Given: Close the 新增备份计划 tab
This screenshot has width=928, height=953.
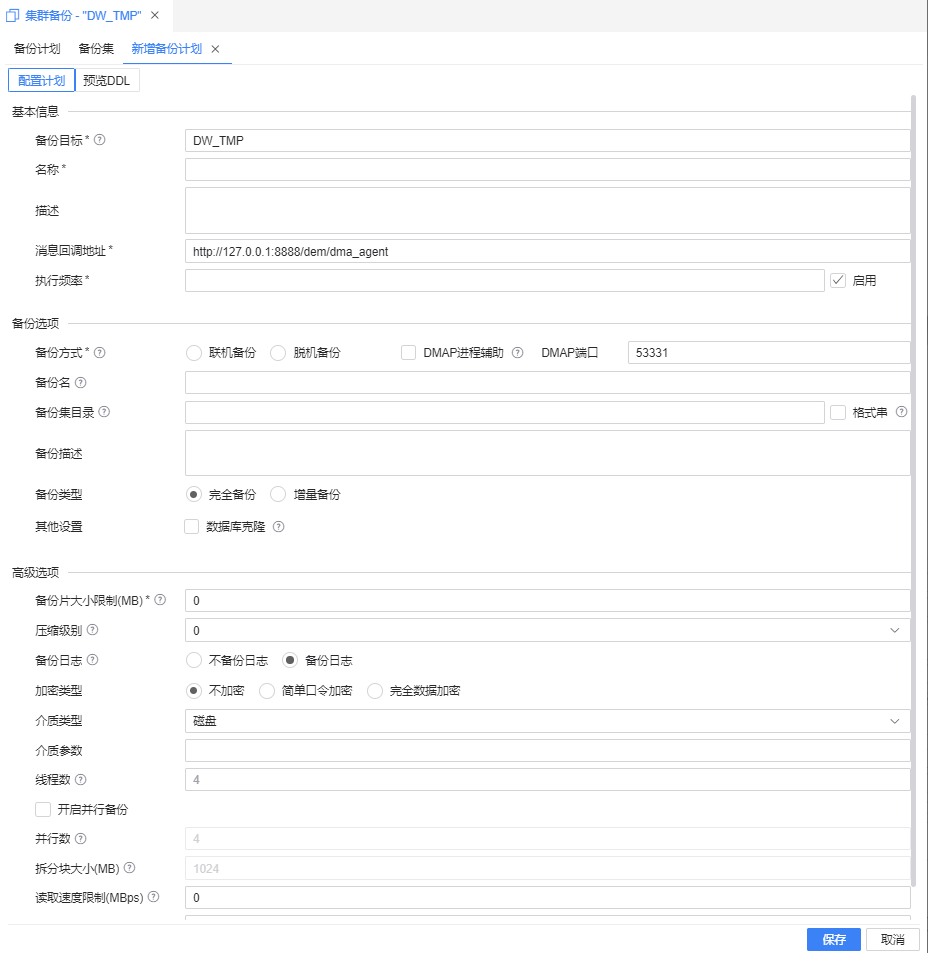Looking at the screenshot, I should pyautogui.click(x=215, y=49).
